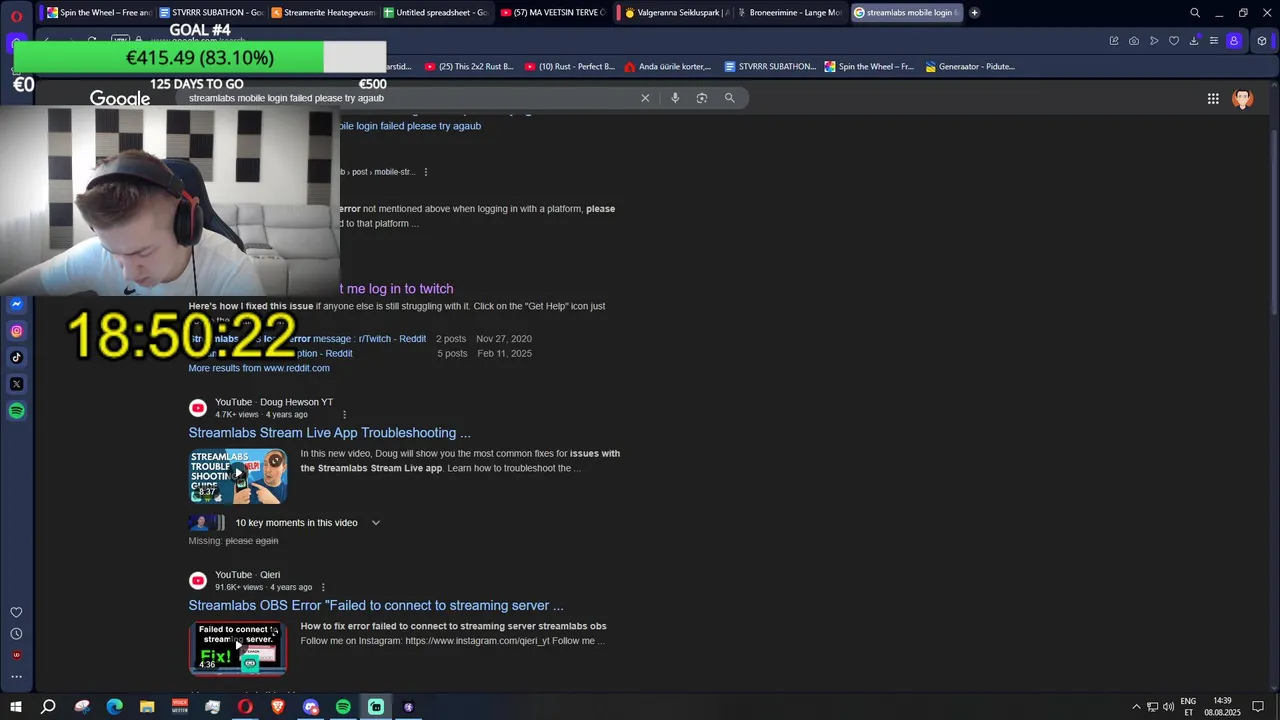This screenshot has height=720, width=1280.
Task: Open Opera tab search magnifier
Action: click(1194, 13)
